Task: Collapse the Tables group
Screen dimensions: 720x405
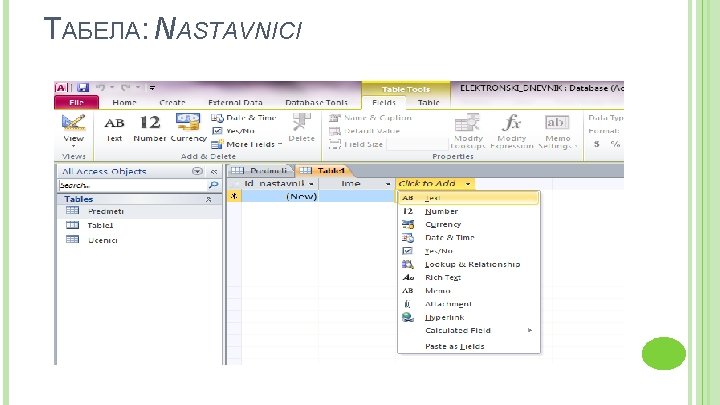Action: coord(208,199)
